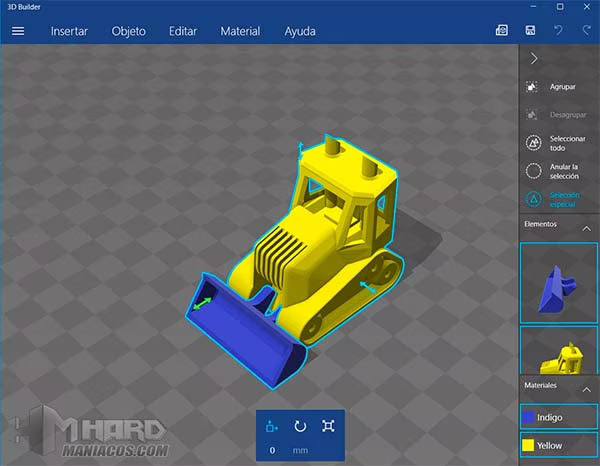
Task: Click the Agrupar label
Action: (562, 87)
